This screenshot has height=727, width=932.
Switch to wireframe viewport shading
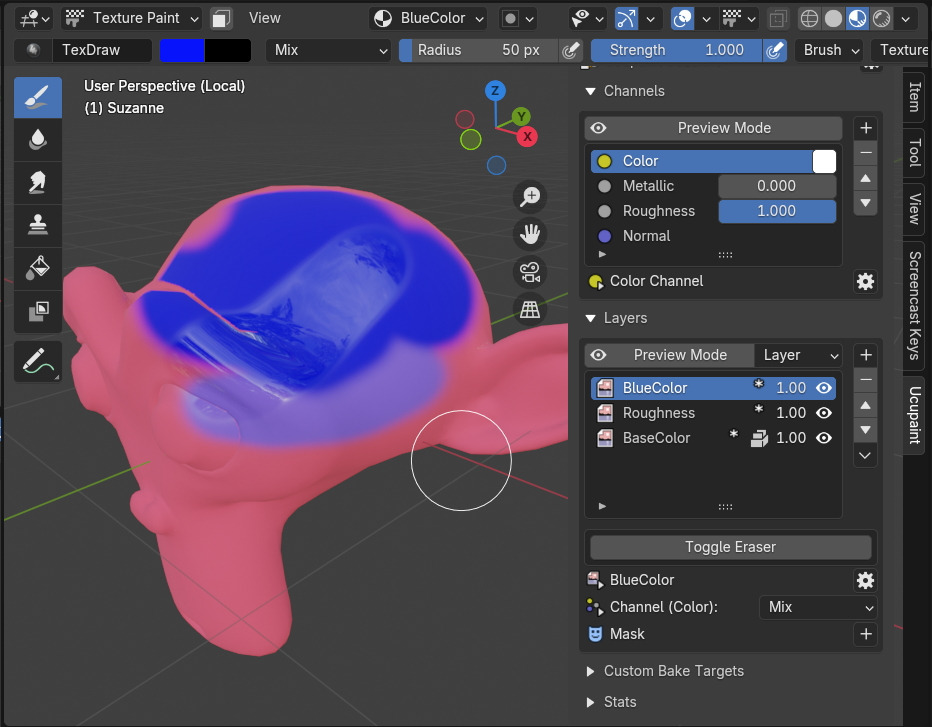[809, 18]
